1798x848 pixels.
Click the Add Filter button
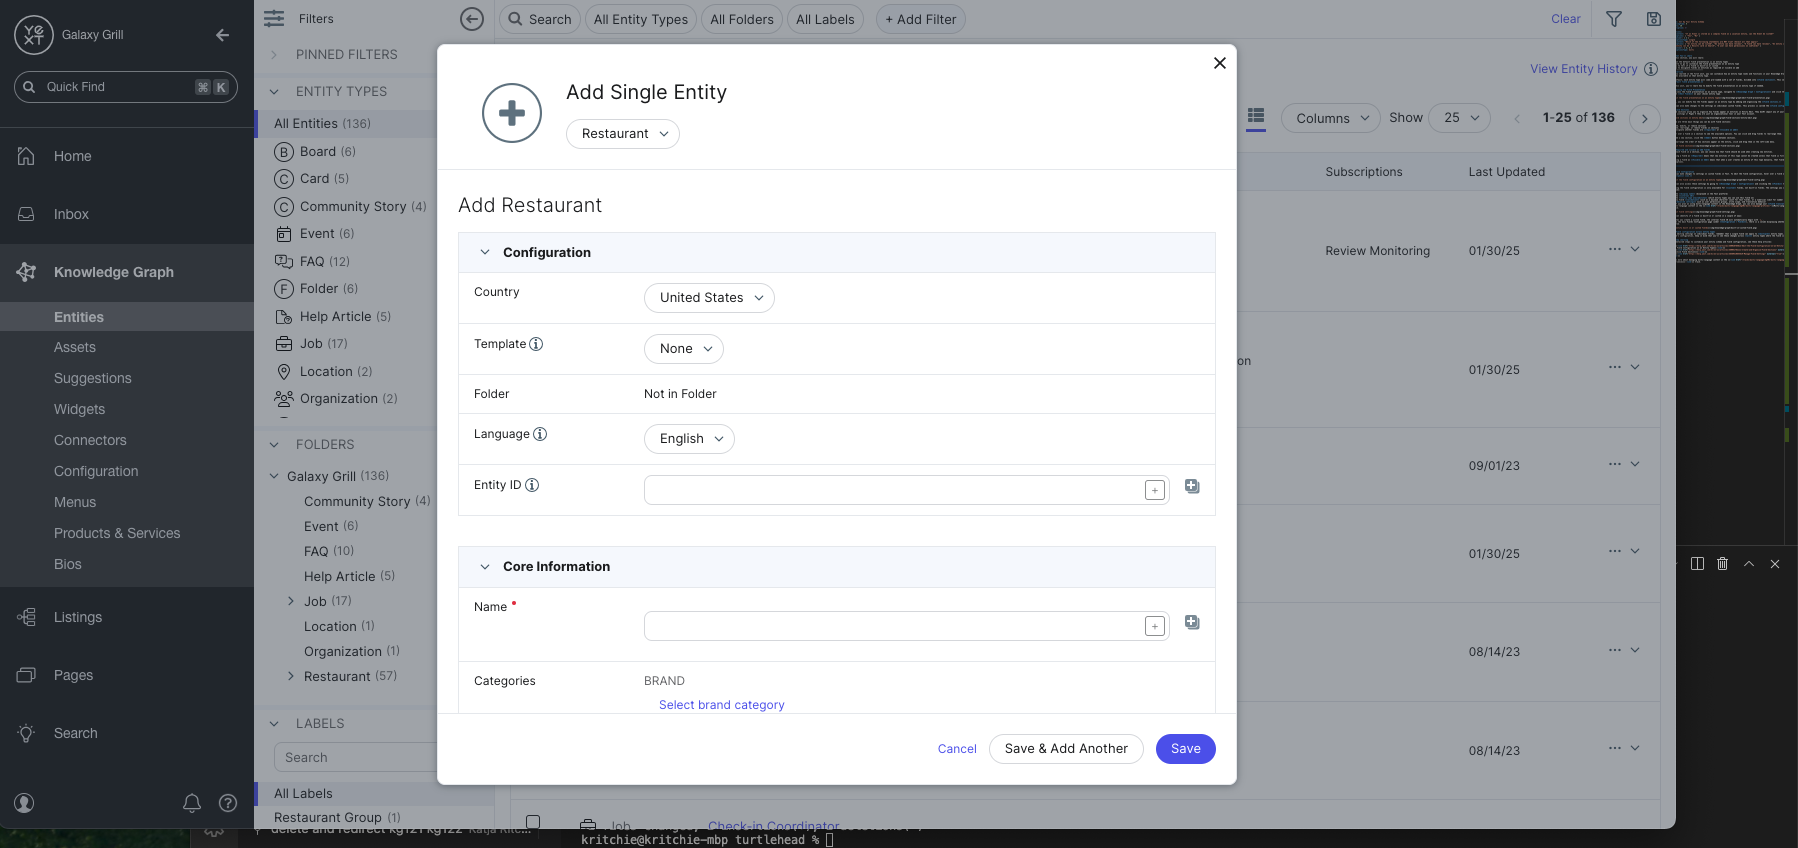(921, 19)
